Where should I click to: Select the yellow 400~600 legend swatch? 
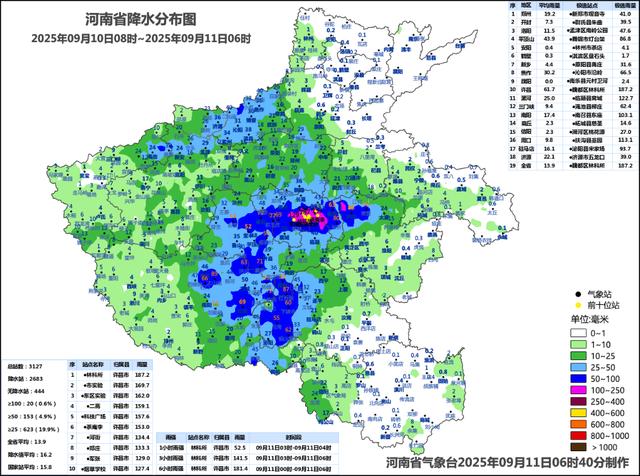[x=578, y=413]
